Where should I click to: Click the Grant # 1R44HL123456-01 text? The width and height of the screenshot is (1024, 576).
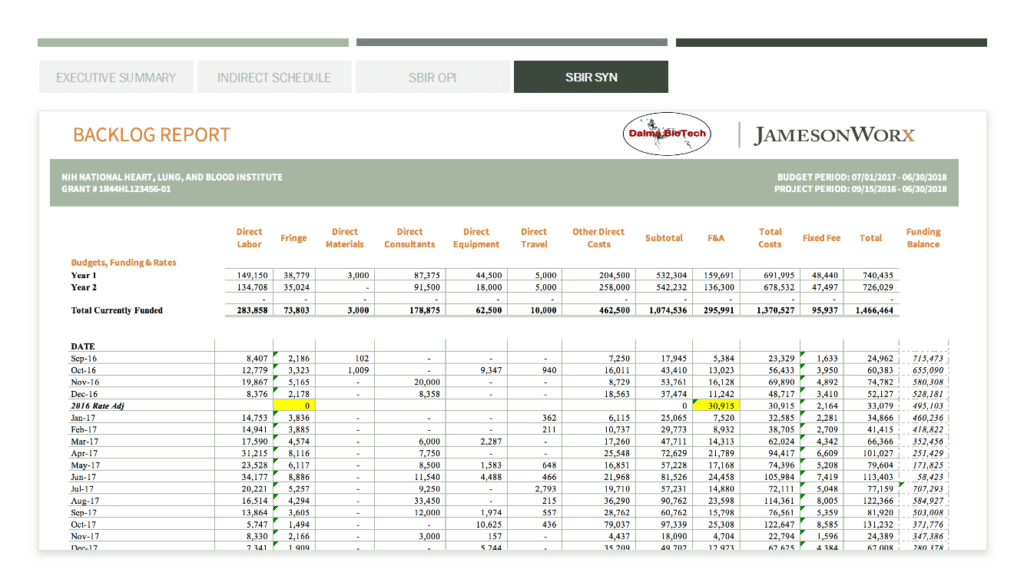pyautogui.click(x=116, y=189)
